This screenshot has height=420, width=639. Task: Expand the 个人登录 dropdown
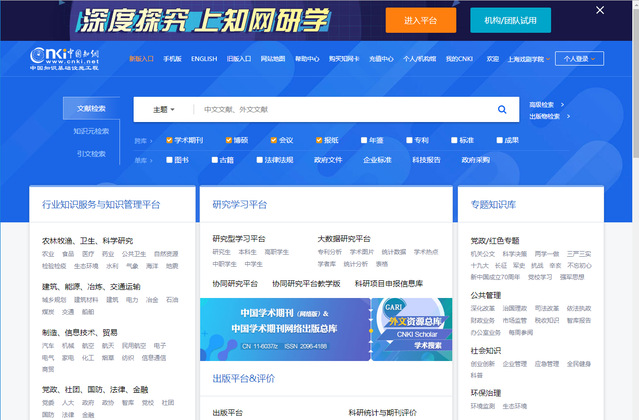point(579,59)
